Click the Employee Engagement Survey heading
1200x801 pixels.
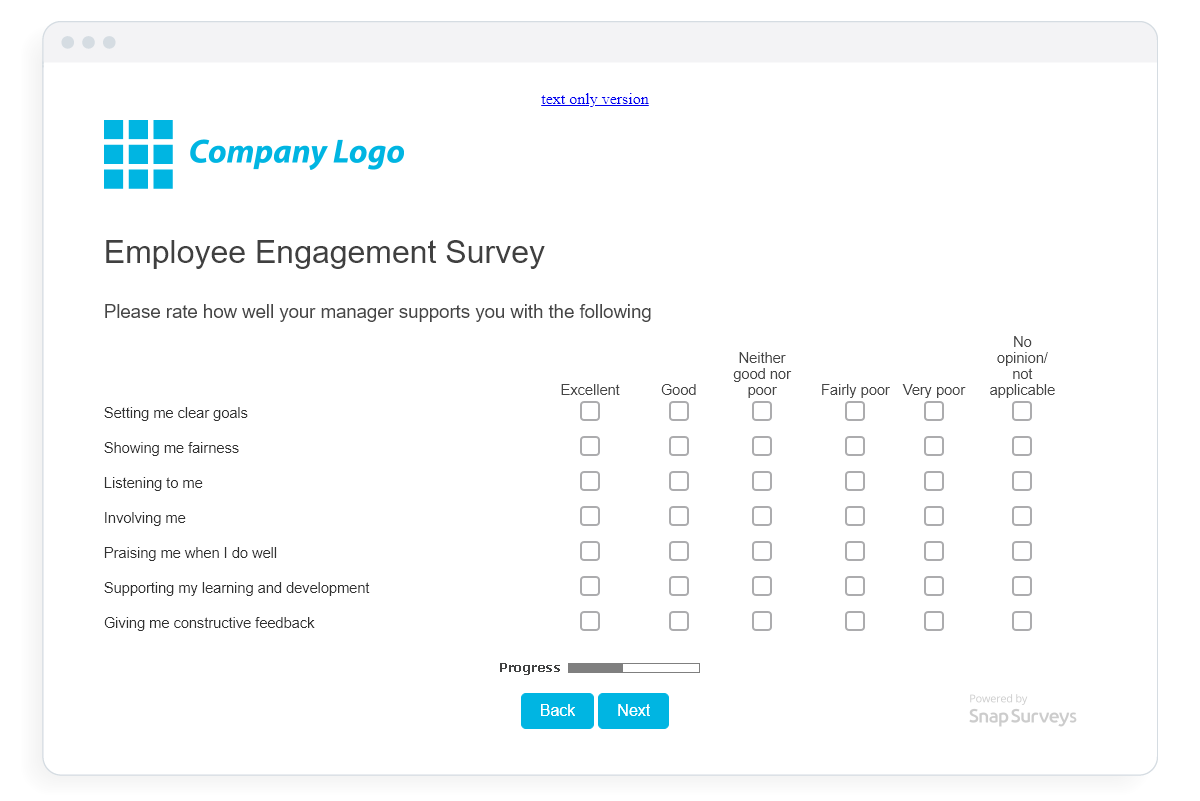tap(324, 252)
